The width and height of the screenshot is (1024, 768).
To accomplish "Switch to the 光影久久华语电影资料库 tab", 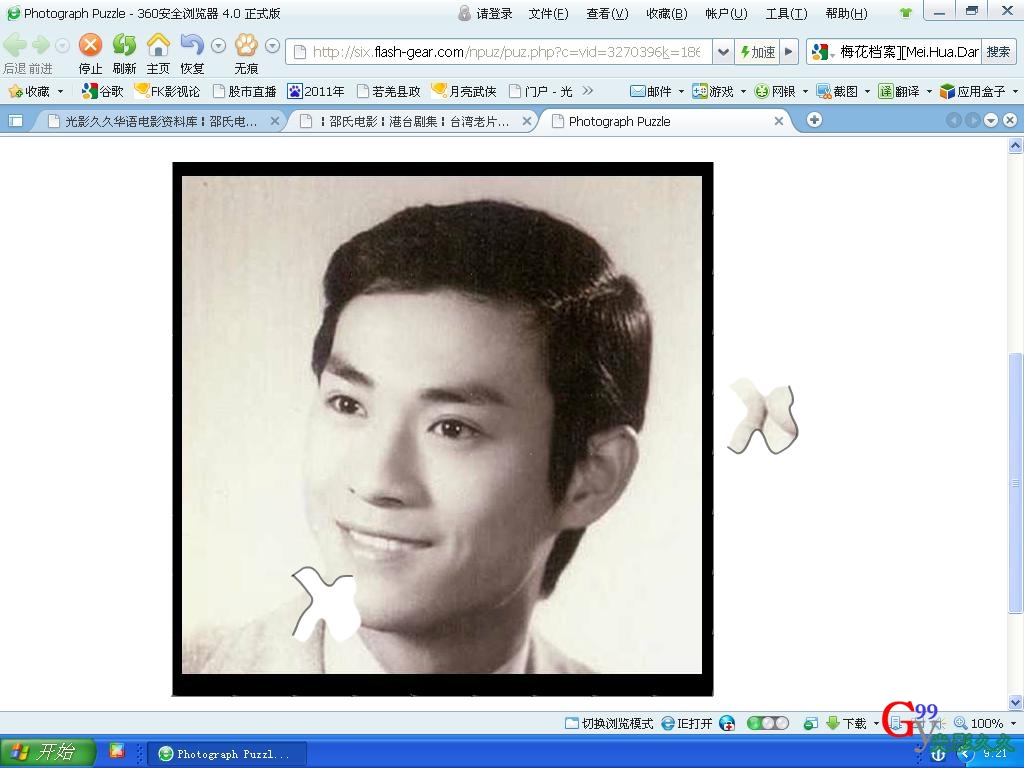I will click(160, 121).
